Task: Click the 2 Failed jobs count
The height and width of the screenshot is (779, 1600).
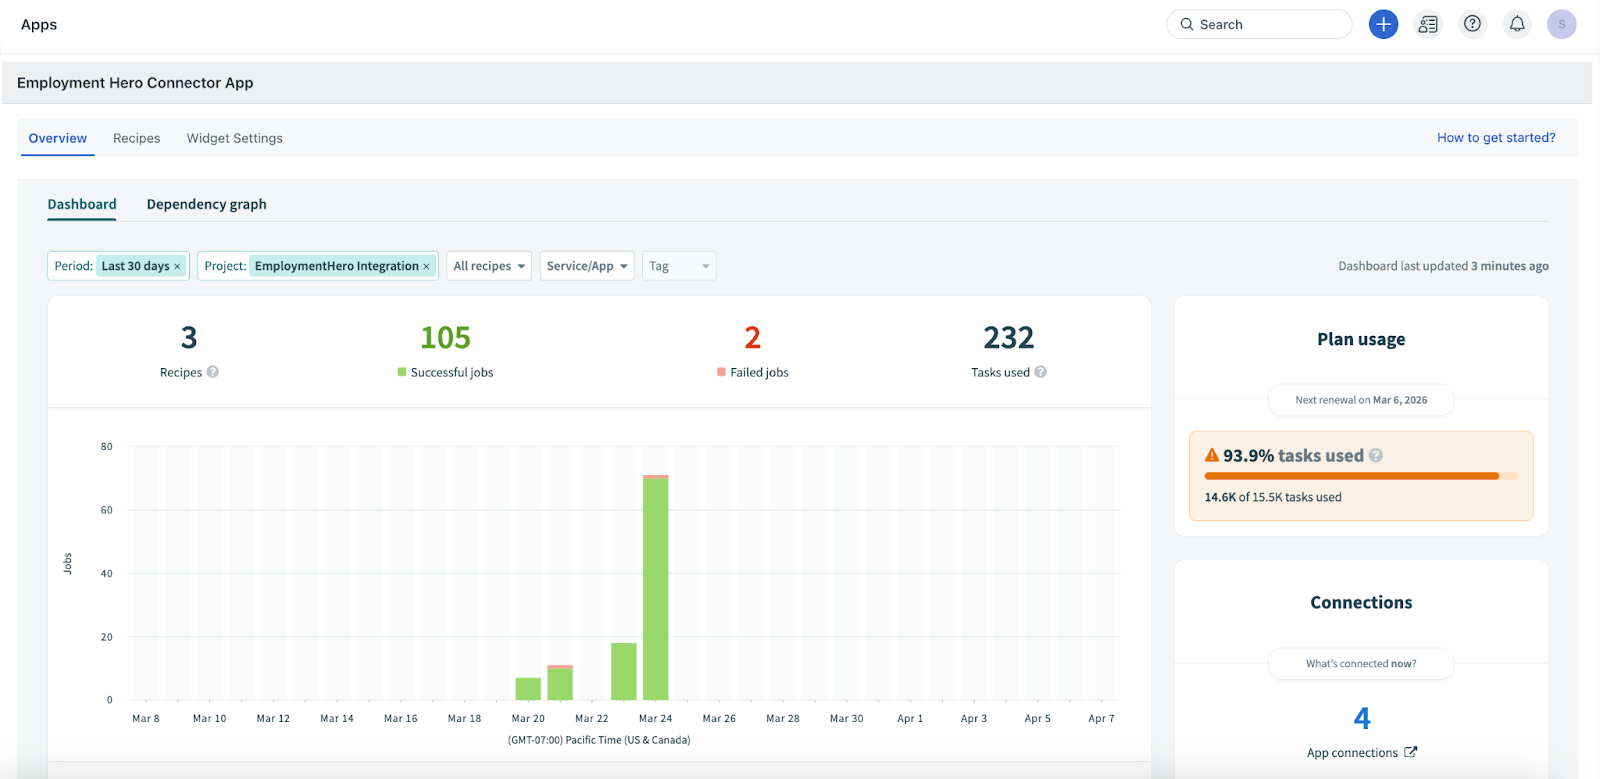Action: point(753,338)
